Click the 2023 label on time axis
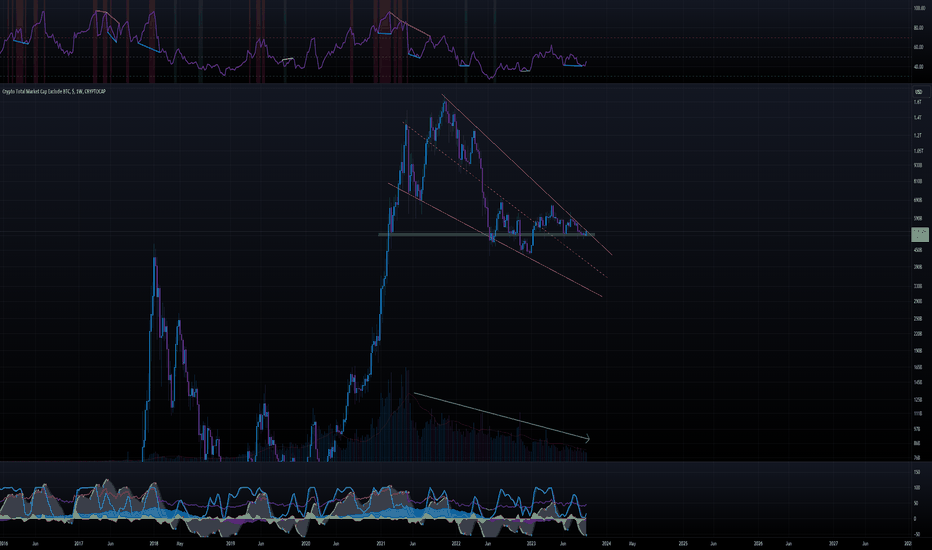This screenshot has width=932, height=550. (531, 543)
